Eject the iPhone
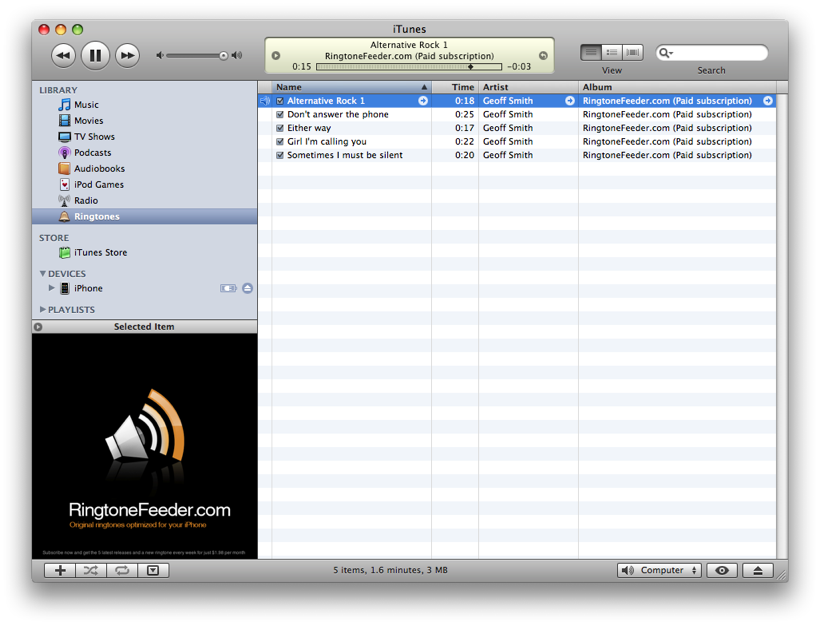Image resolution: width=820 pixels, height=626 pixels. [x=247, y=288]
